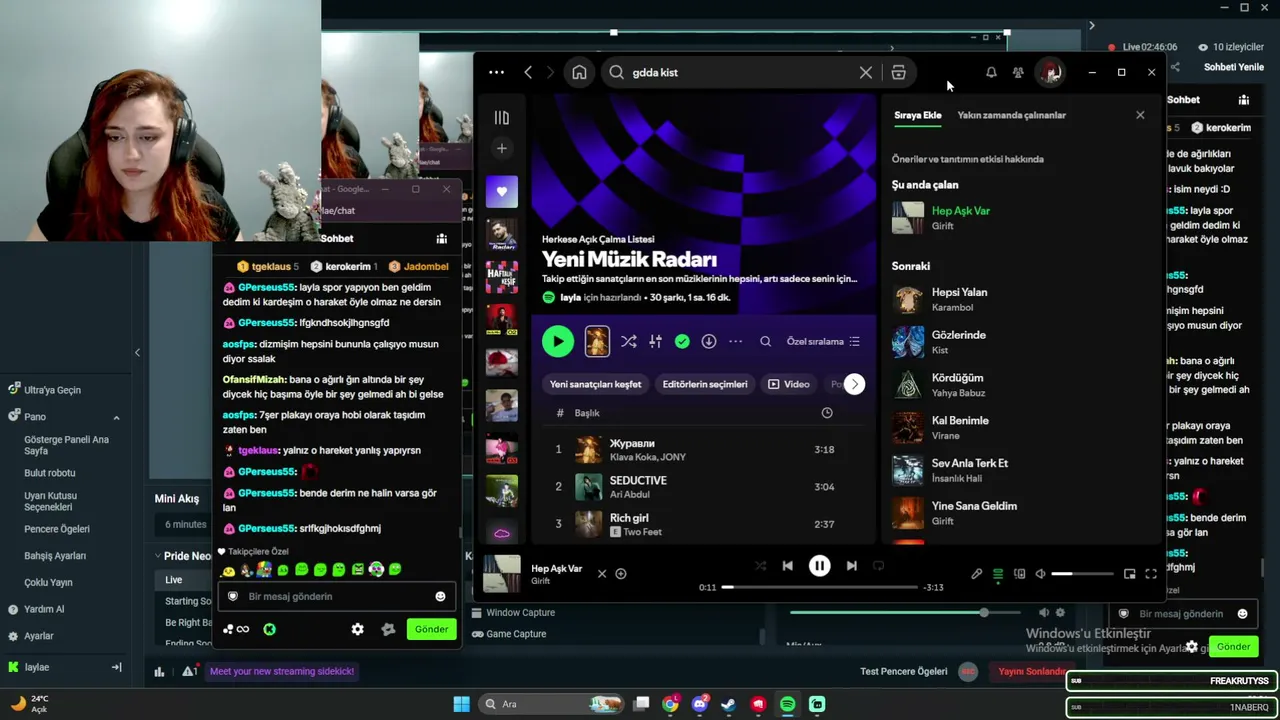Image resolution: width=1280 pixels, height=720 pixels.
Task: Open left chat settings gear
Action: (x=357, y=629)
